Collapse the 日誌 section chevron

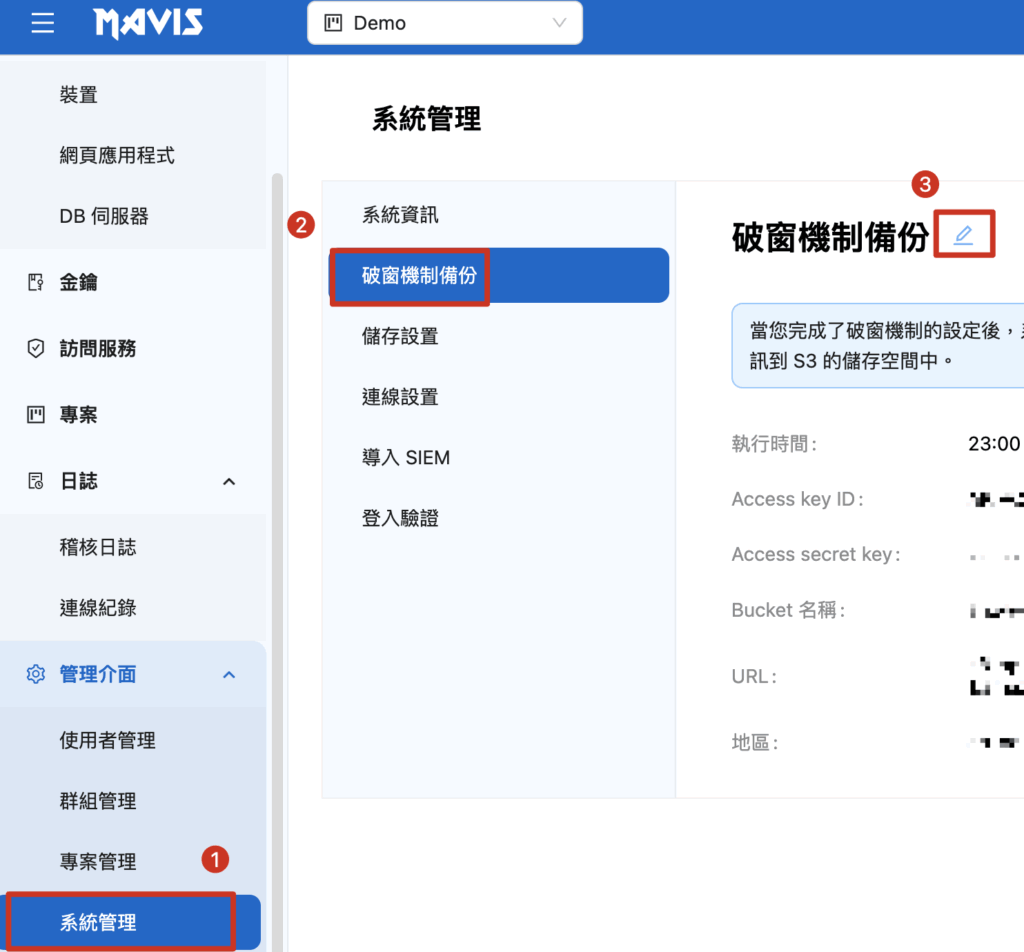pyautogui.click(x=229, y=482)
